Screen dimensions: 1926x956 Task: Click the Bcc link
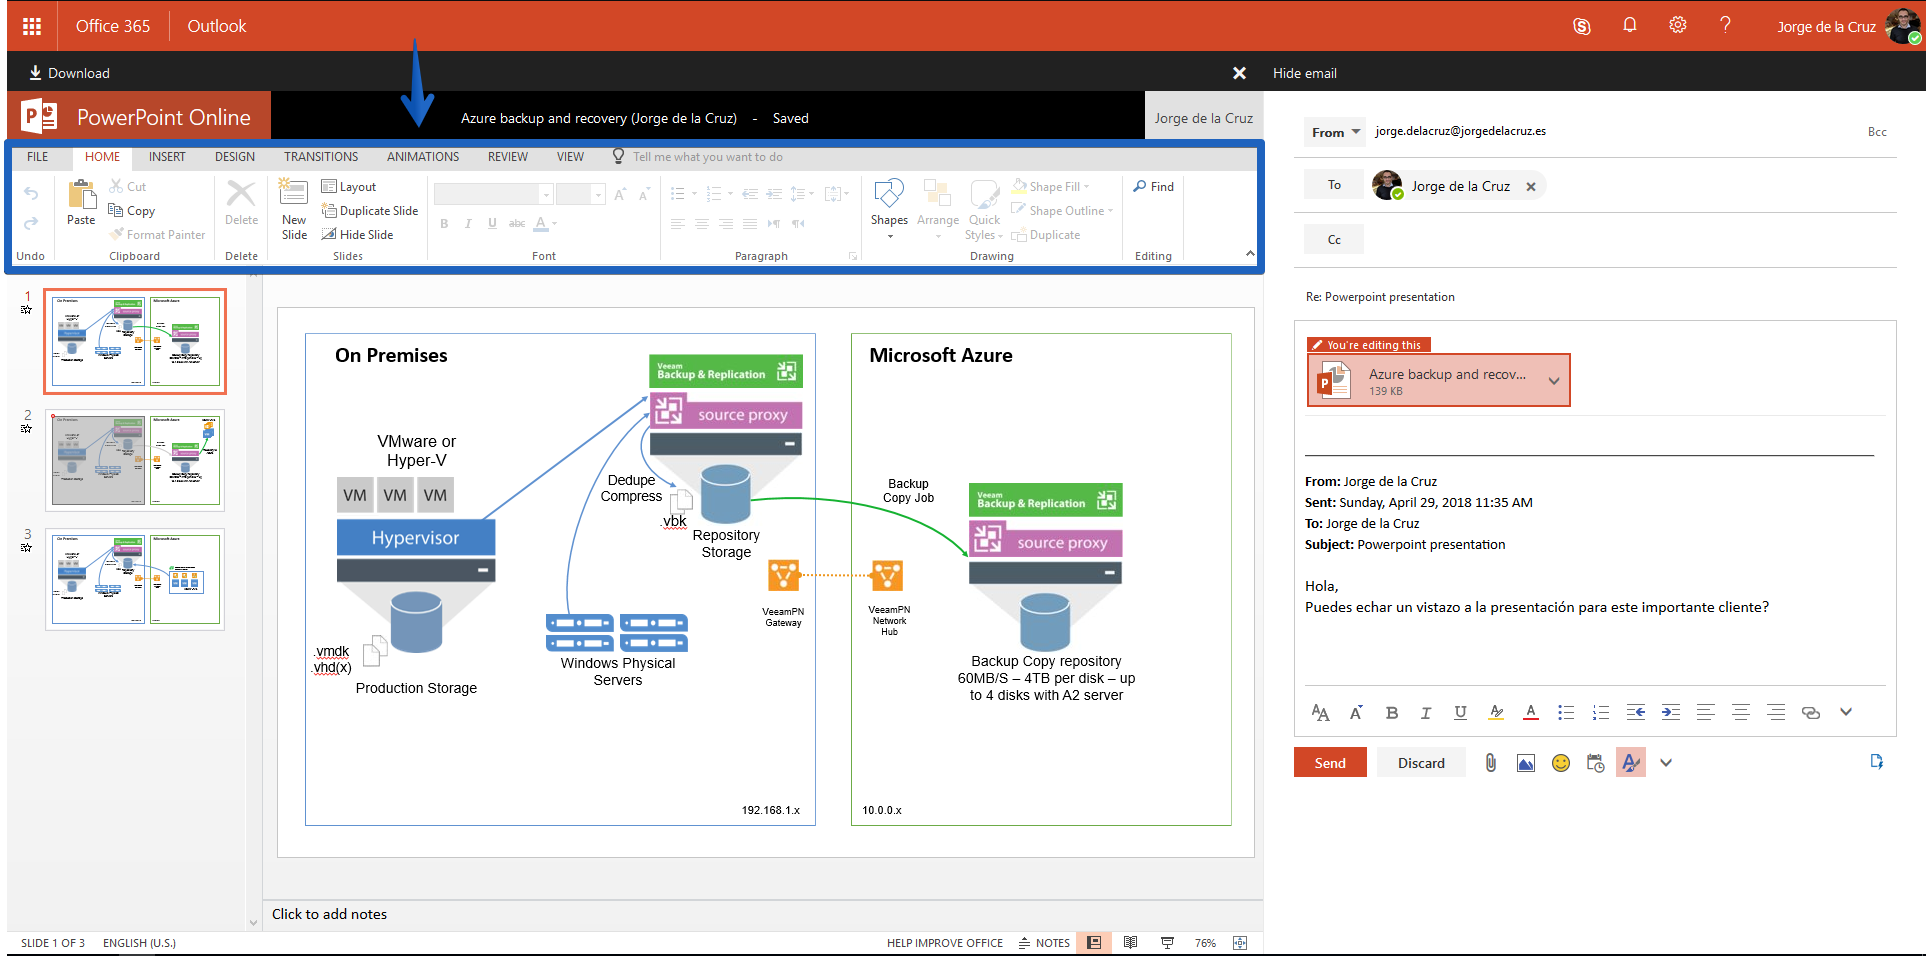[x=1877, y=132]
